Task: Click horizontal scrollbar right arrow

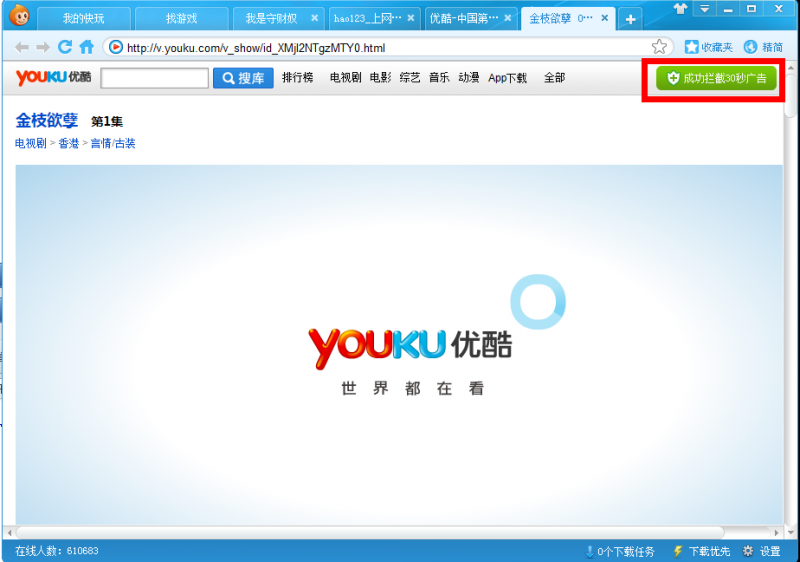Action: [777, 532]
